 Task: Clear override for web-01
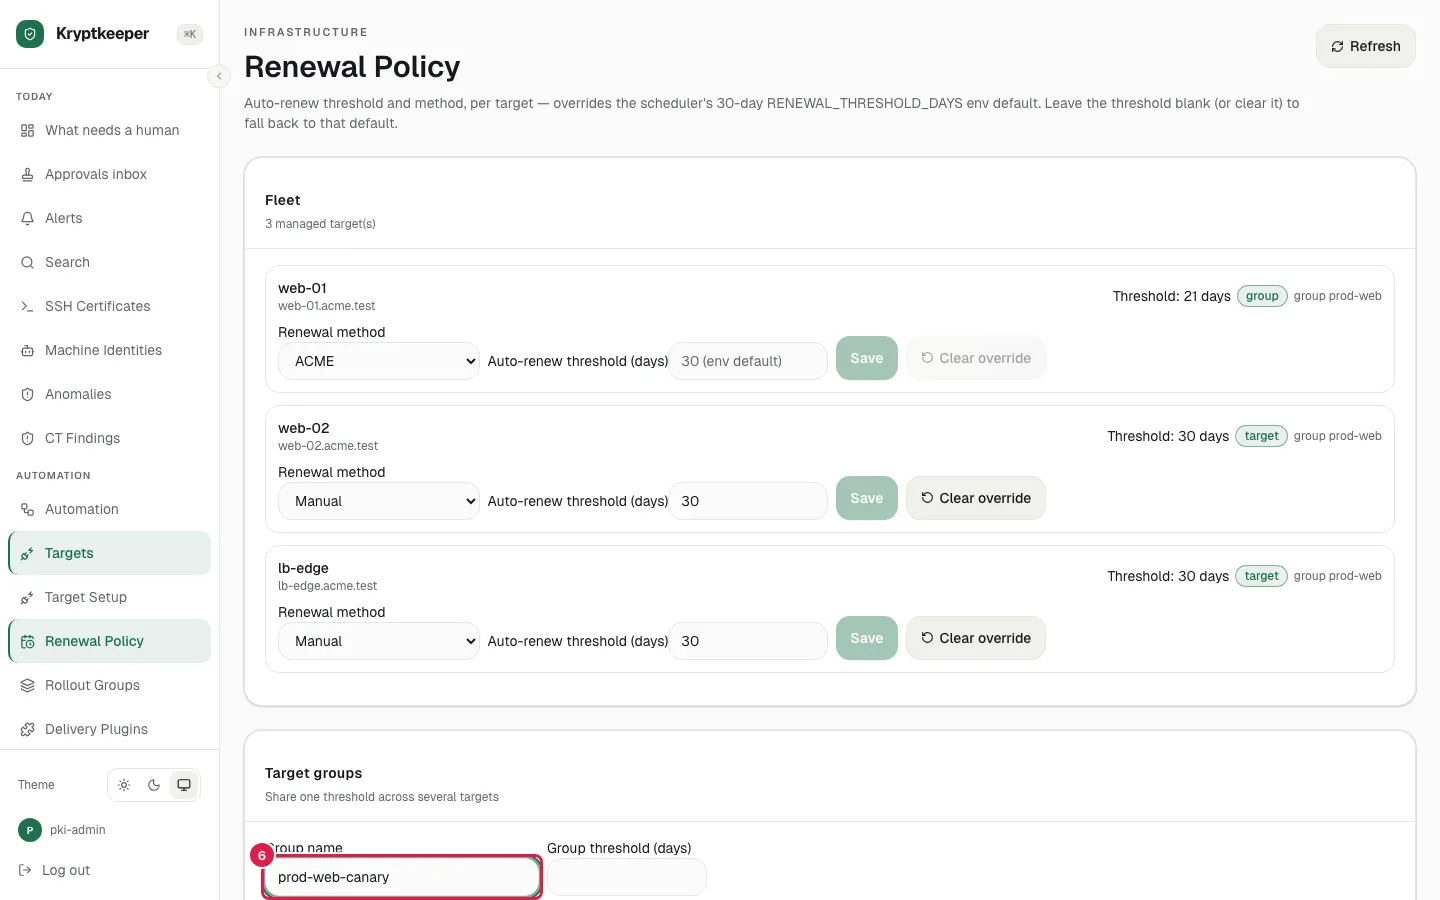click(976, 358)
